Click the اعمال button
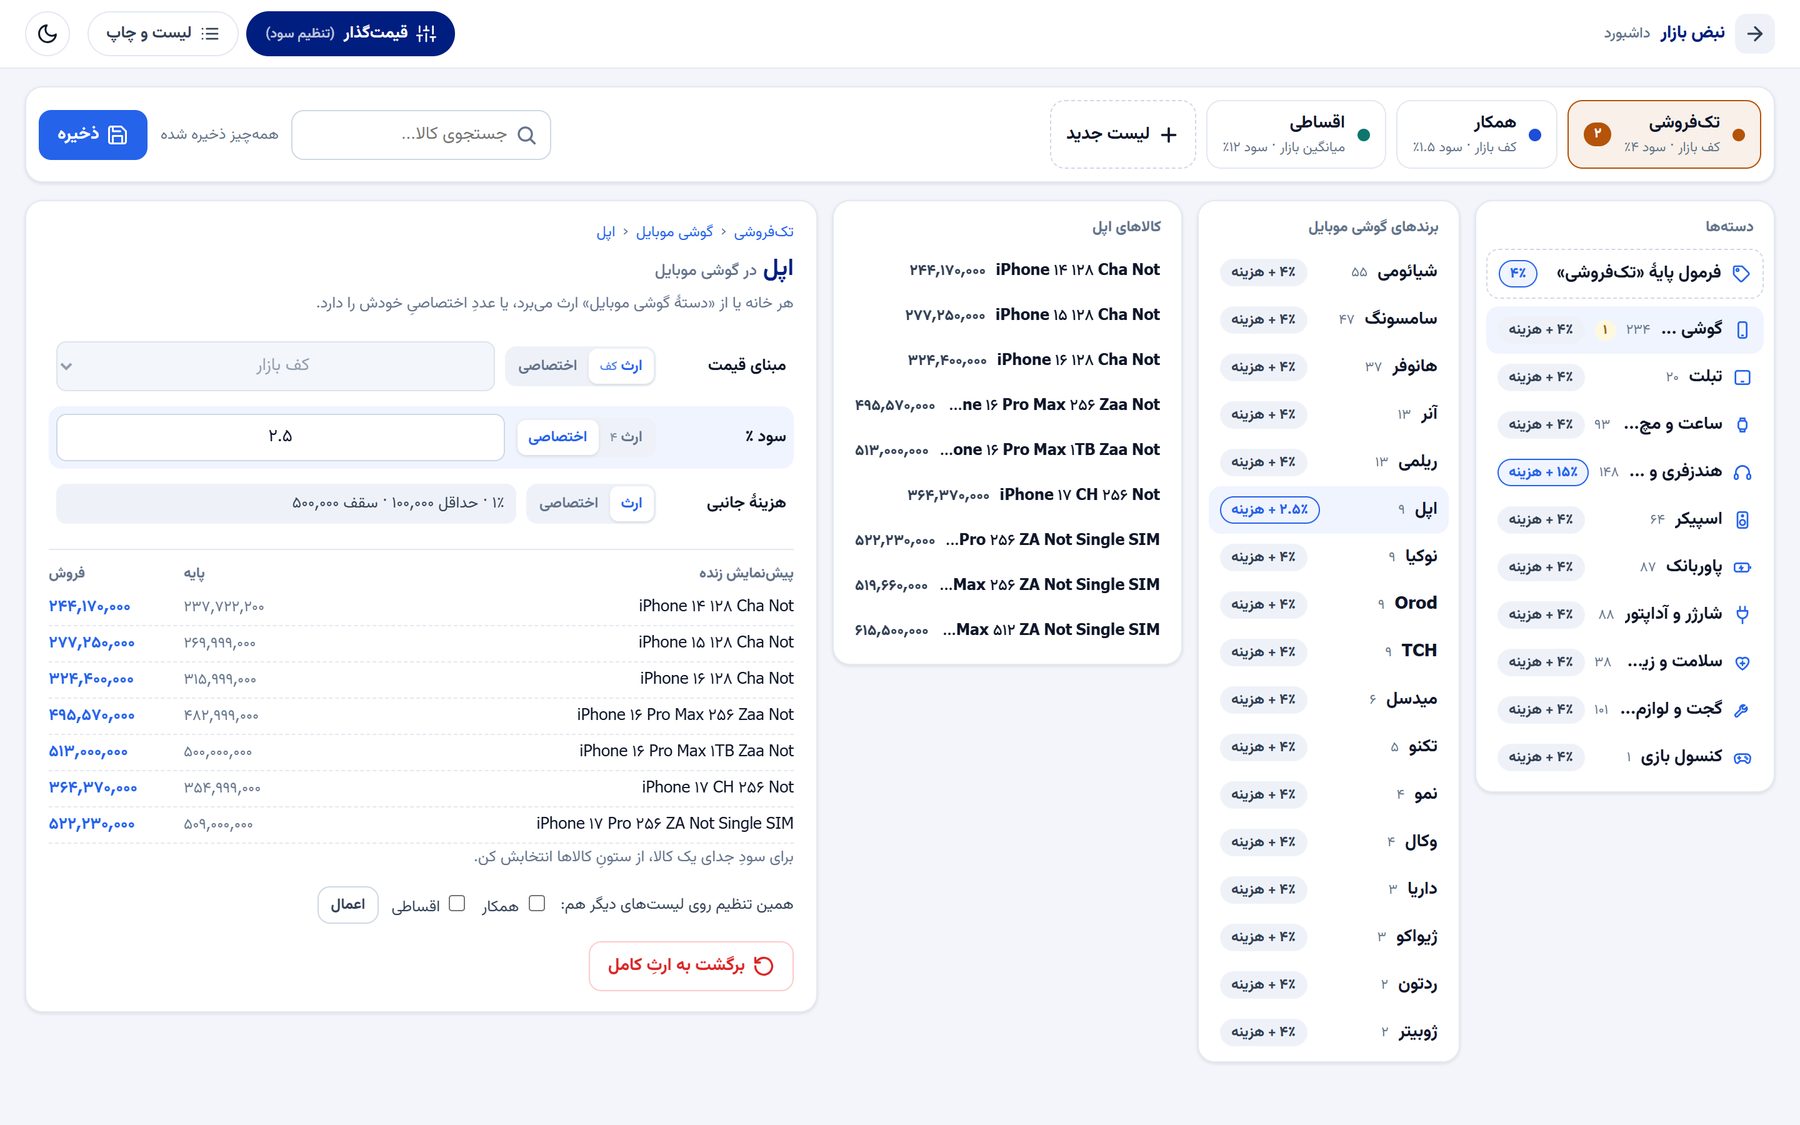1800x1125 pixels. [348, 904]
